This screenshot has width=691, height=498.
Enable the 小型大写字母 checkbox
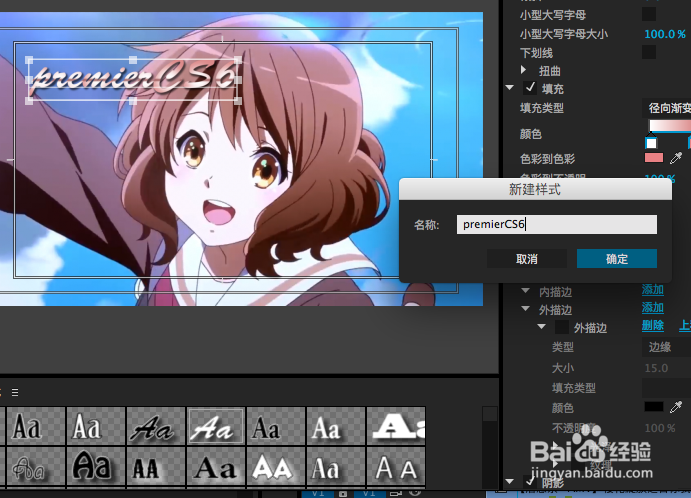coord(649,14)
